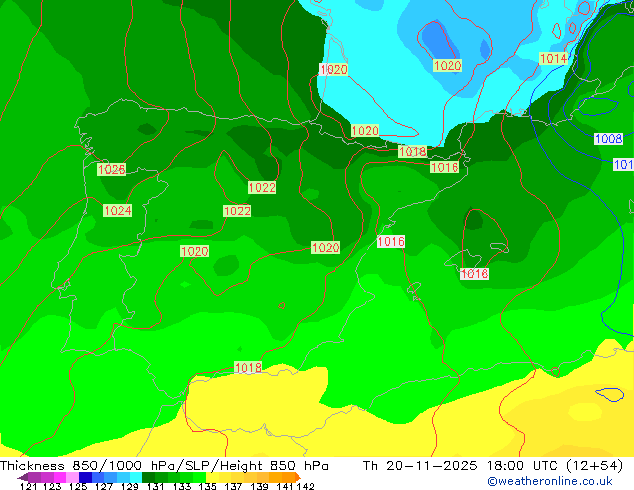Click the bright yellow 135 legend swatch
The height and width of the screenshot is (490, 634).
(212, 477)
